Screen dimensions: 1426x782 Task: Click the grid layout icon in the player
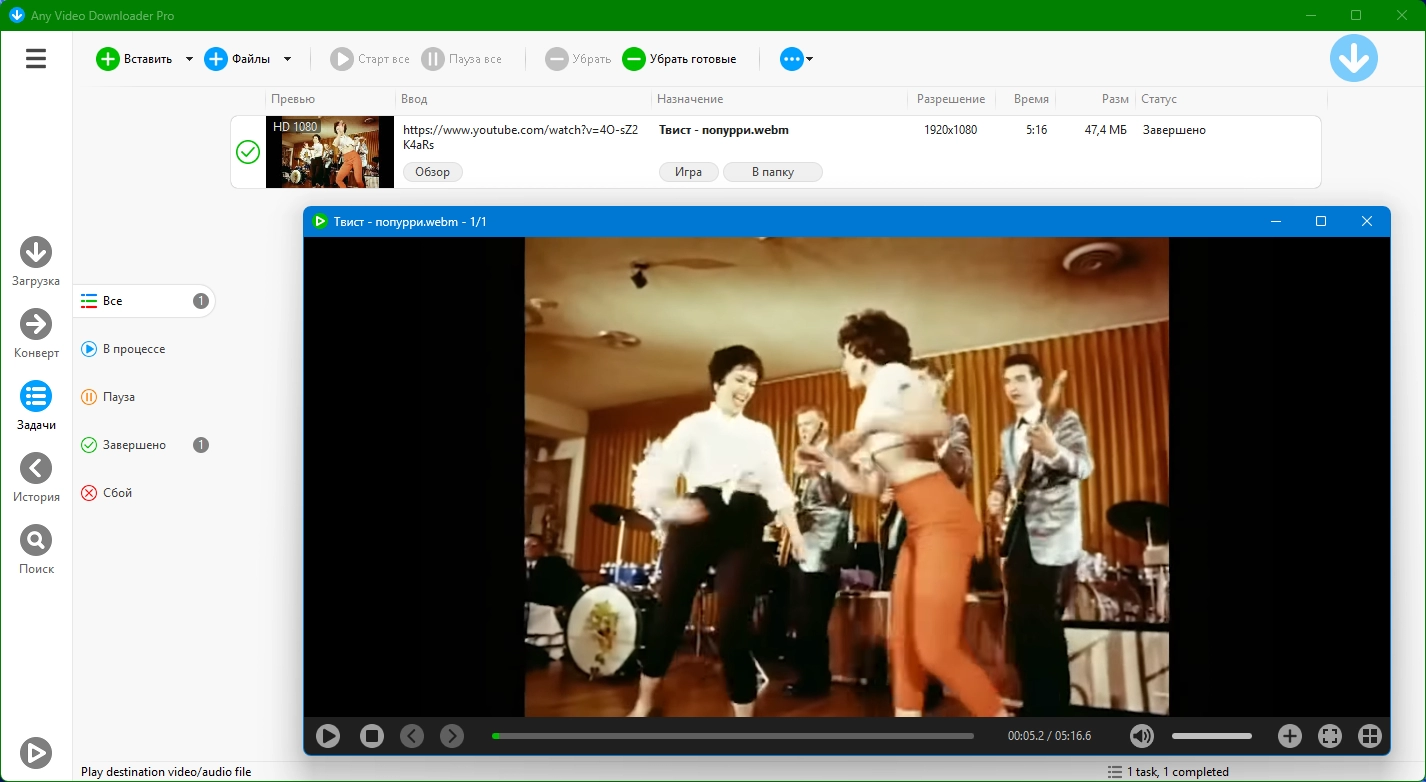1370,736
